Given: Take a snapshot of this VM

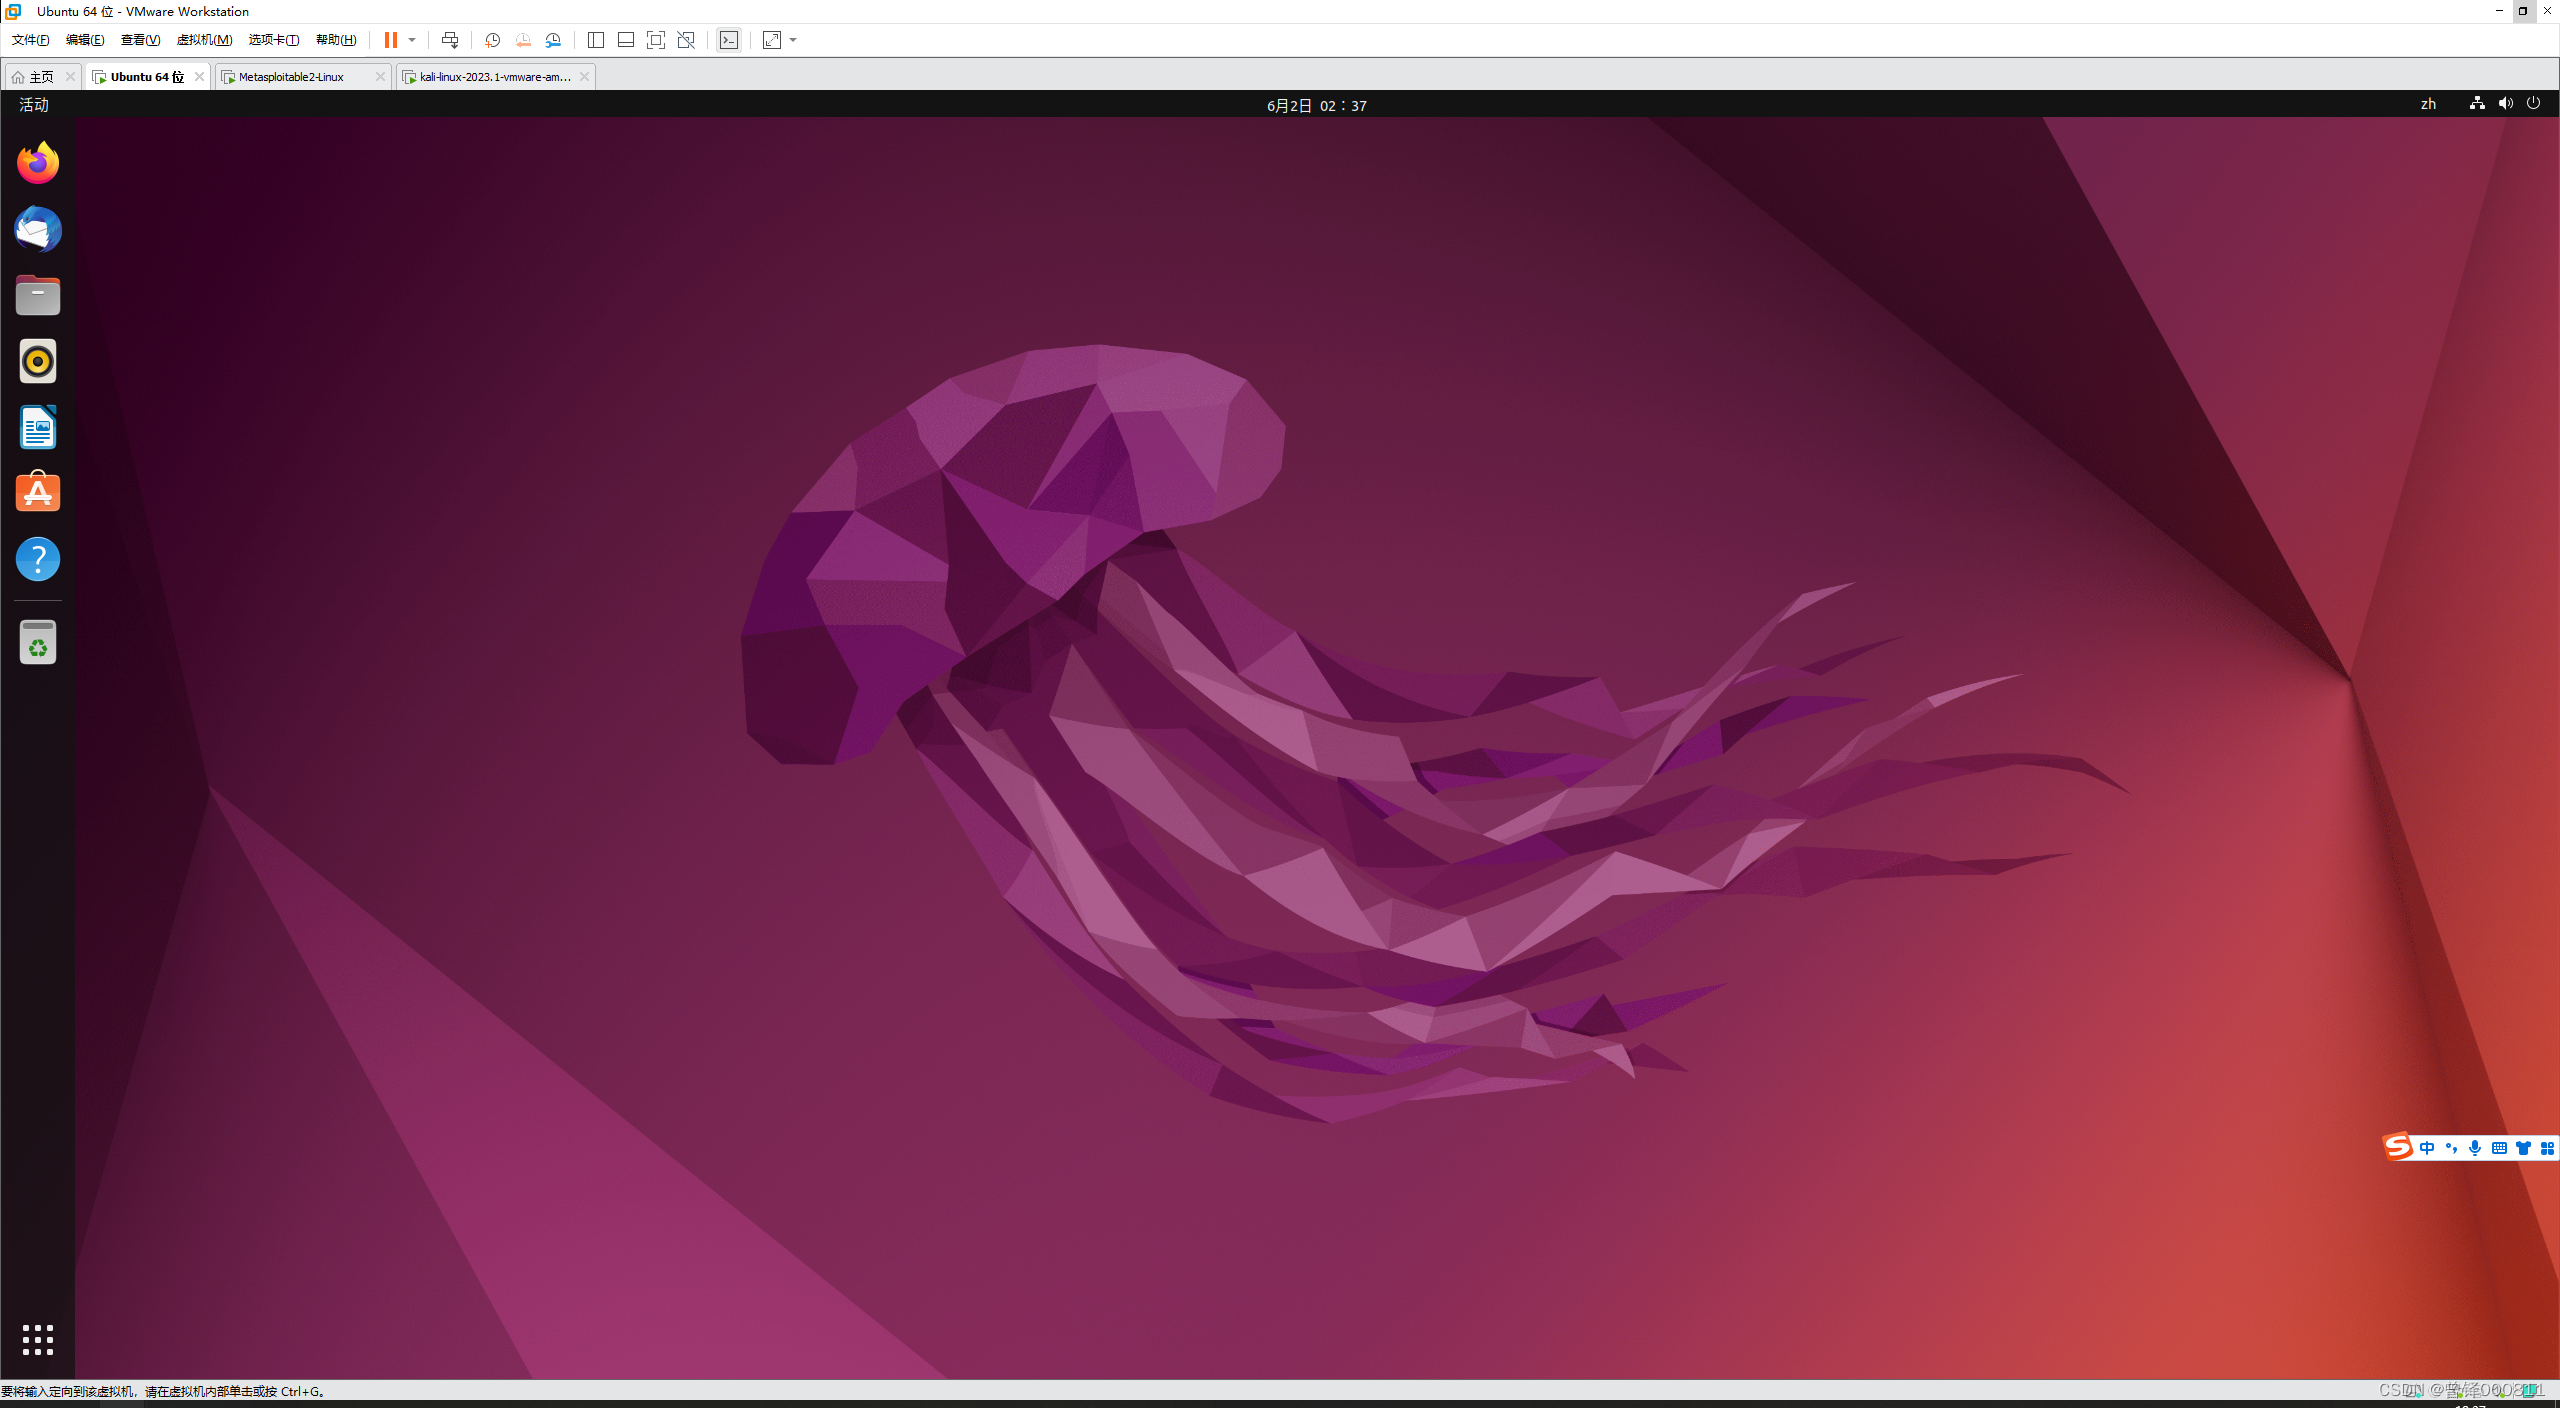Looking at the screenshot, I should click(x=492, y=40).
